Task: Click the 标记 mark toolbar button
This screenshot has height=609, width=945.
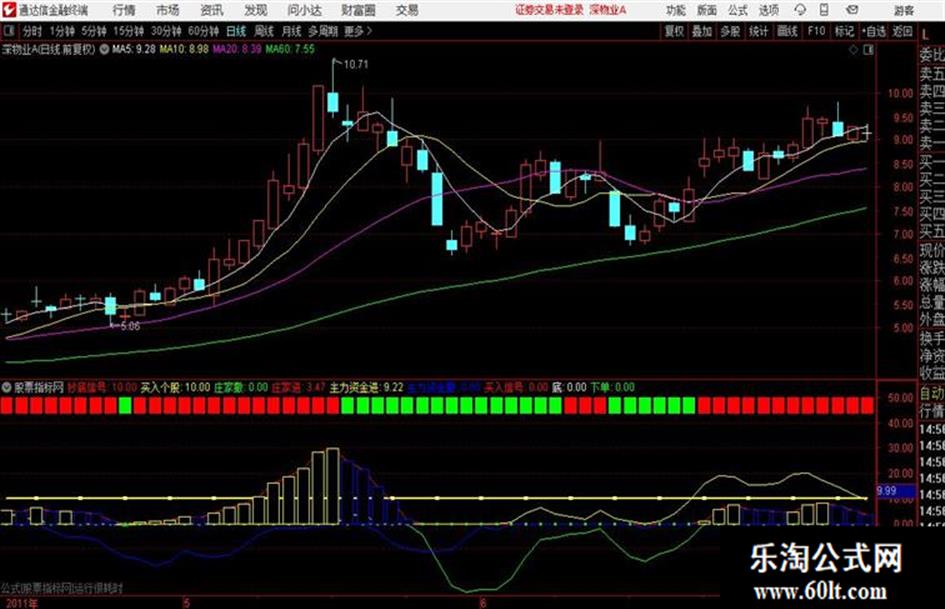Action: pos(844,31)
